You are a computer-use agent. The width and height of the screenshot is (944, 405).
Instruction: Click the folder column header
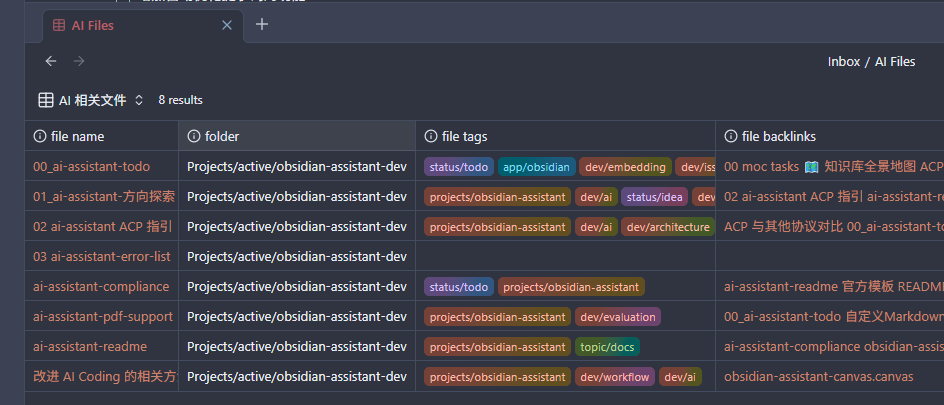click(297, 137)
